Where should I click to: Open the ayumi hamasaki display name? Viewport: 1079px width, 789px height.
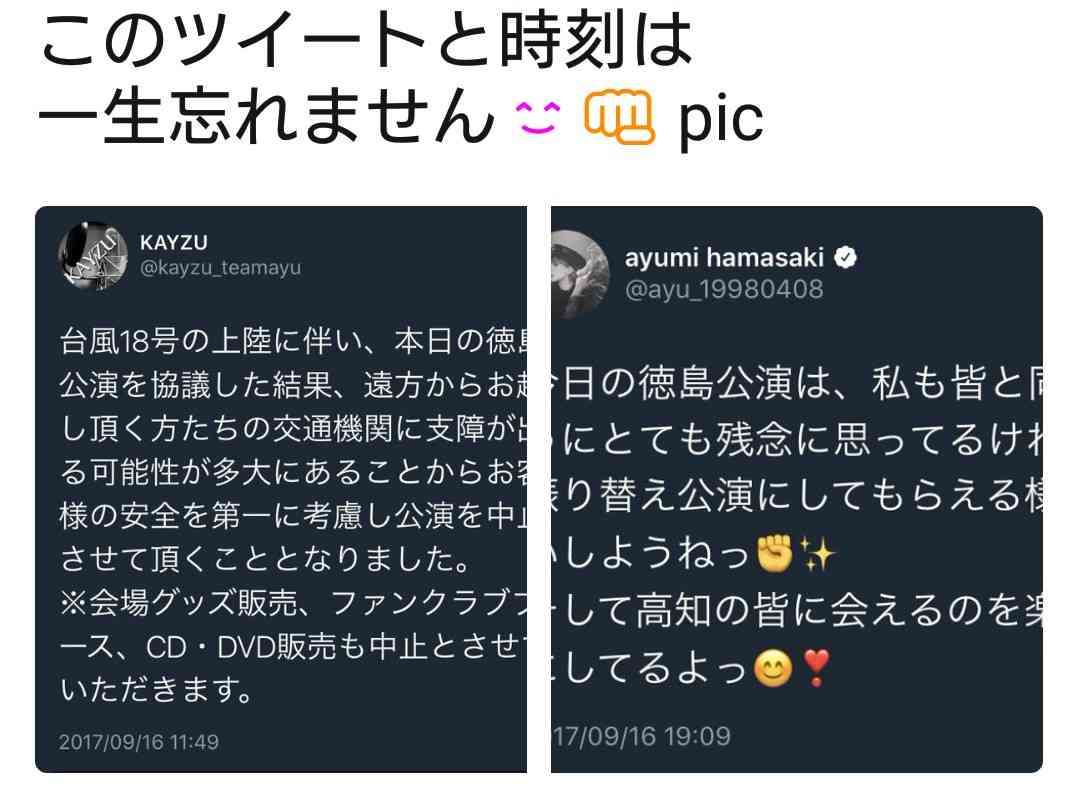[x=724, y=257]
